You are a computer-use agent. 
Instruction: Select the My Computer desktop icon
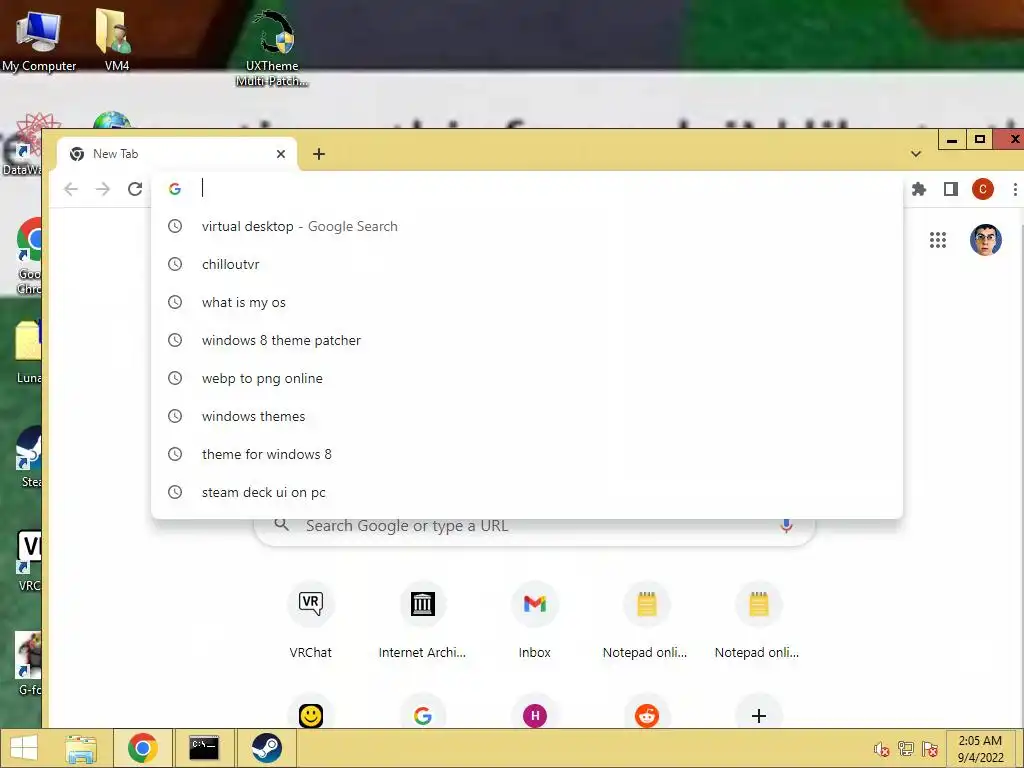39,40
